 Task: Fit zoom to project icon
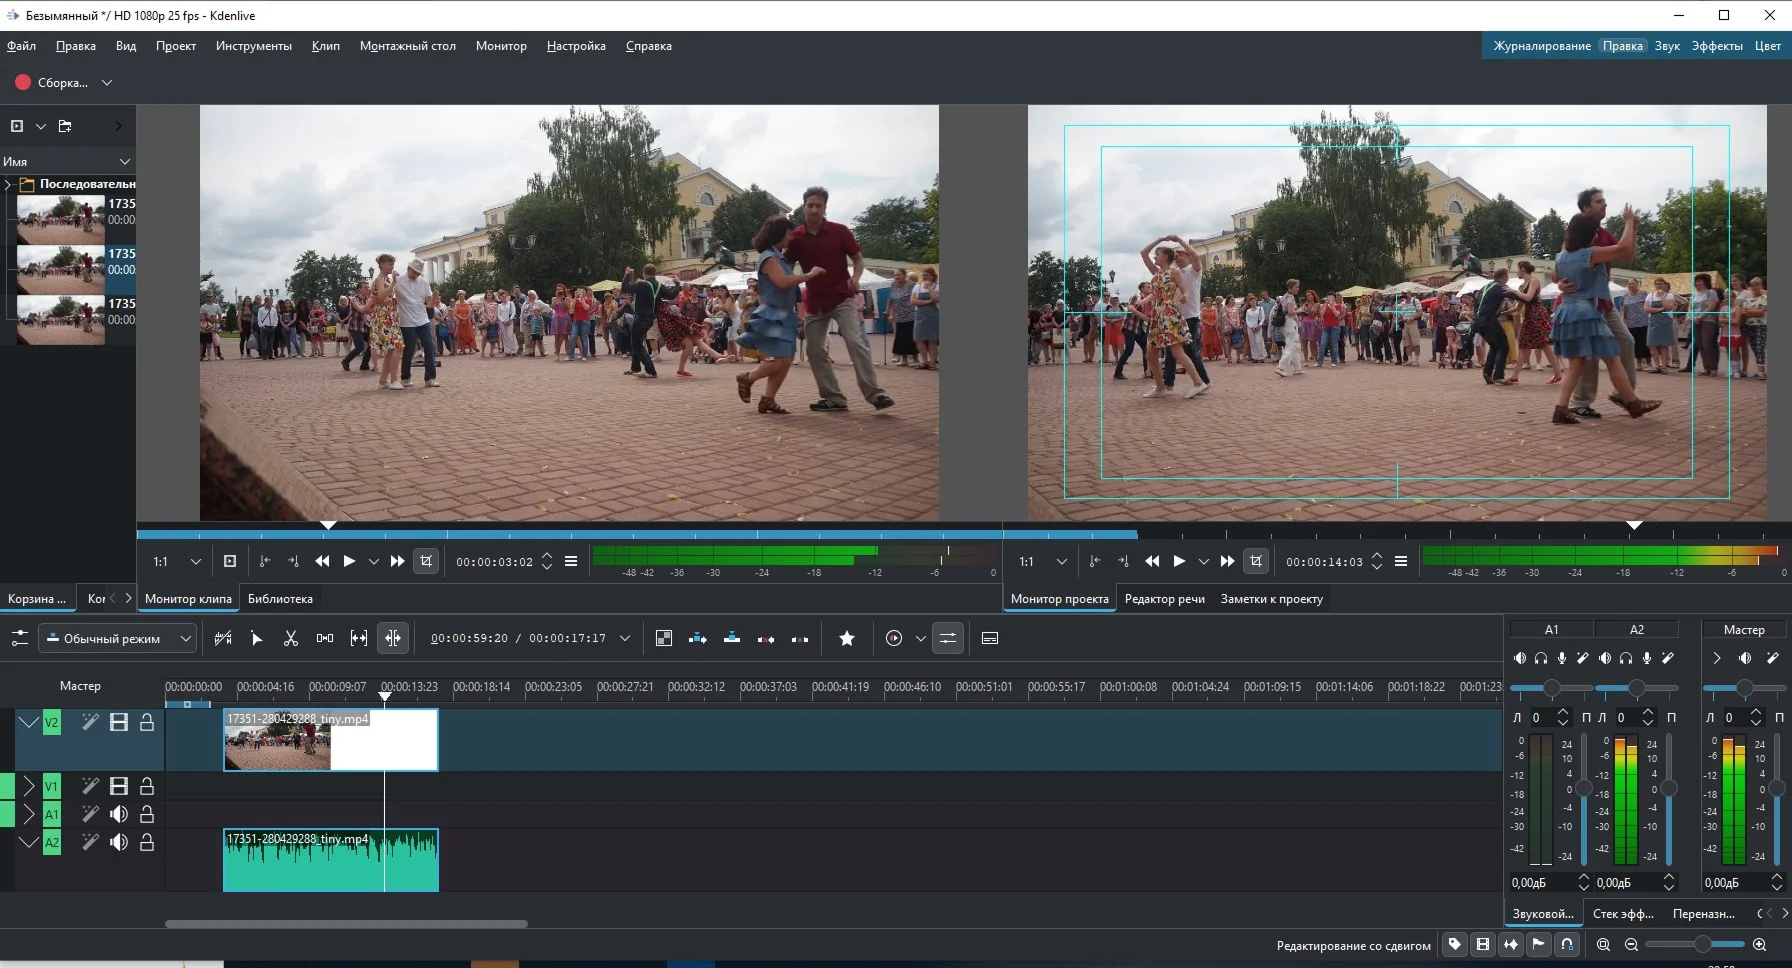point(1603,944)
